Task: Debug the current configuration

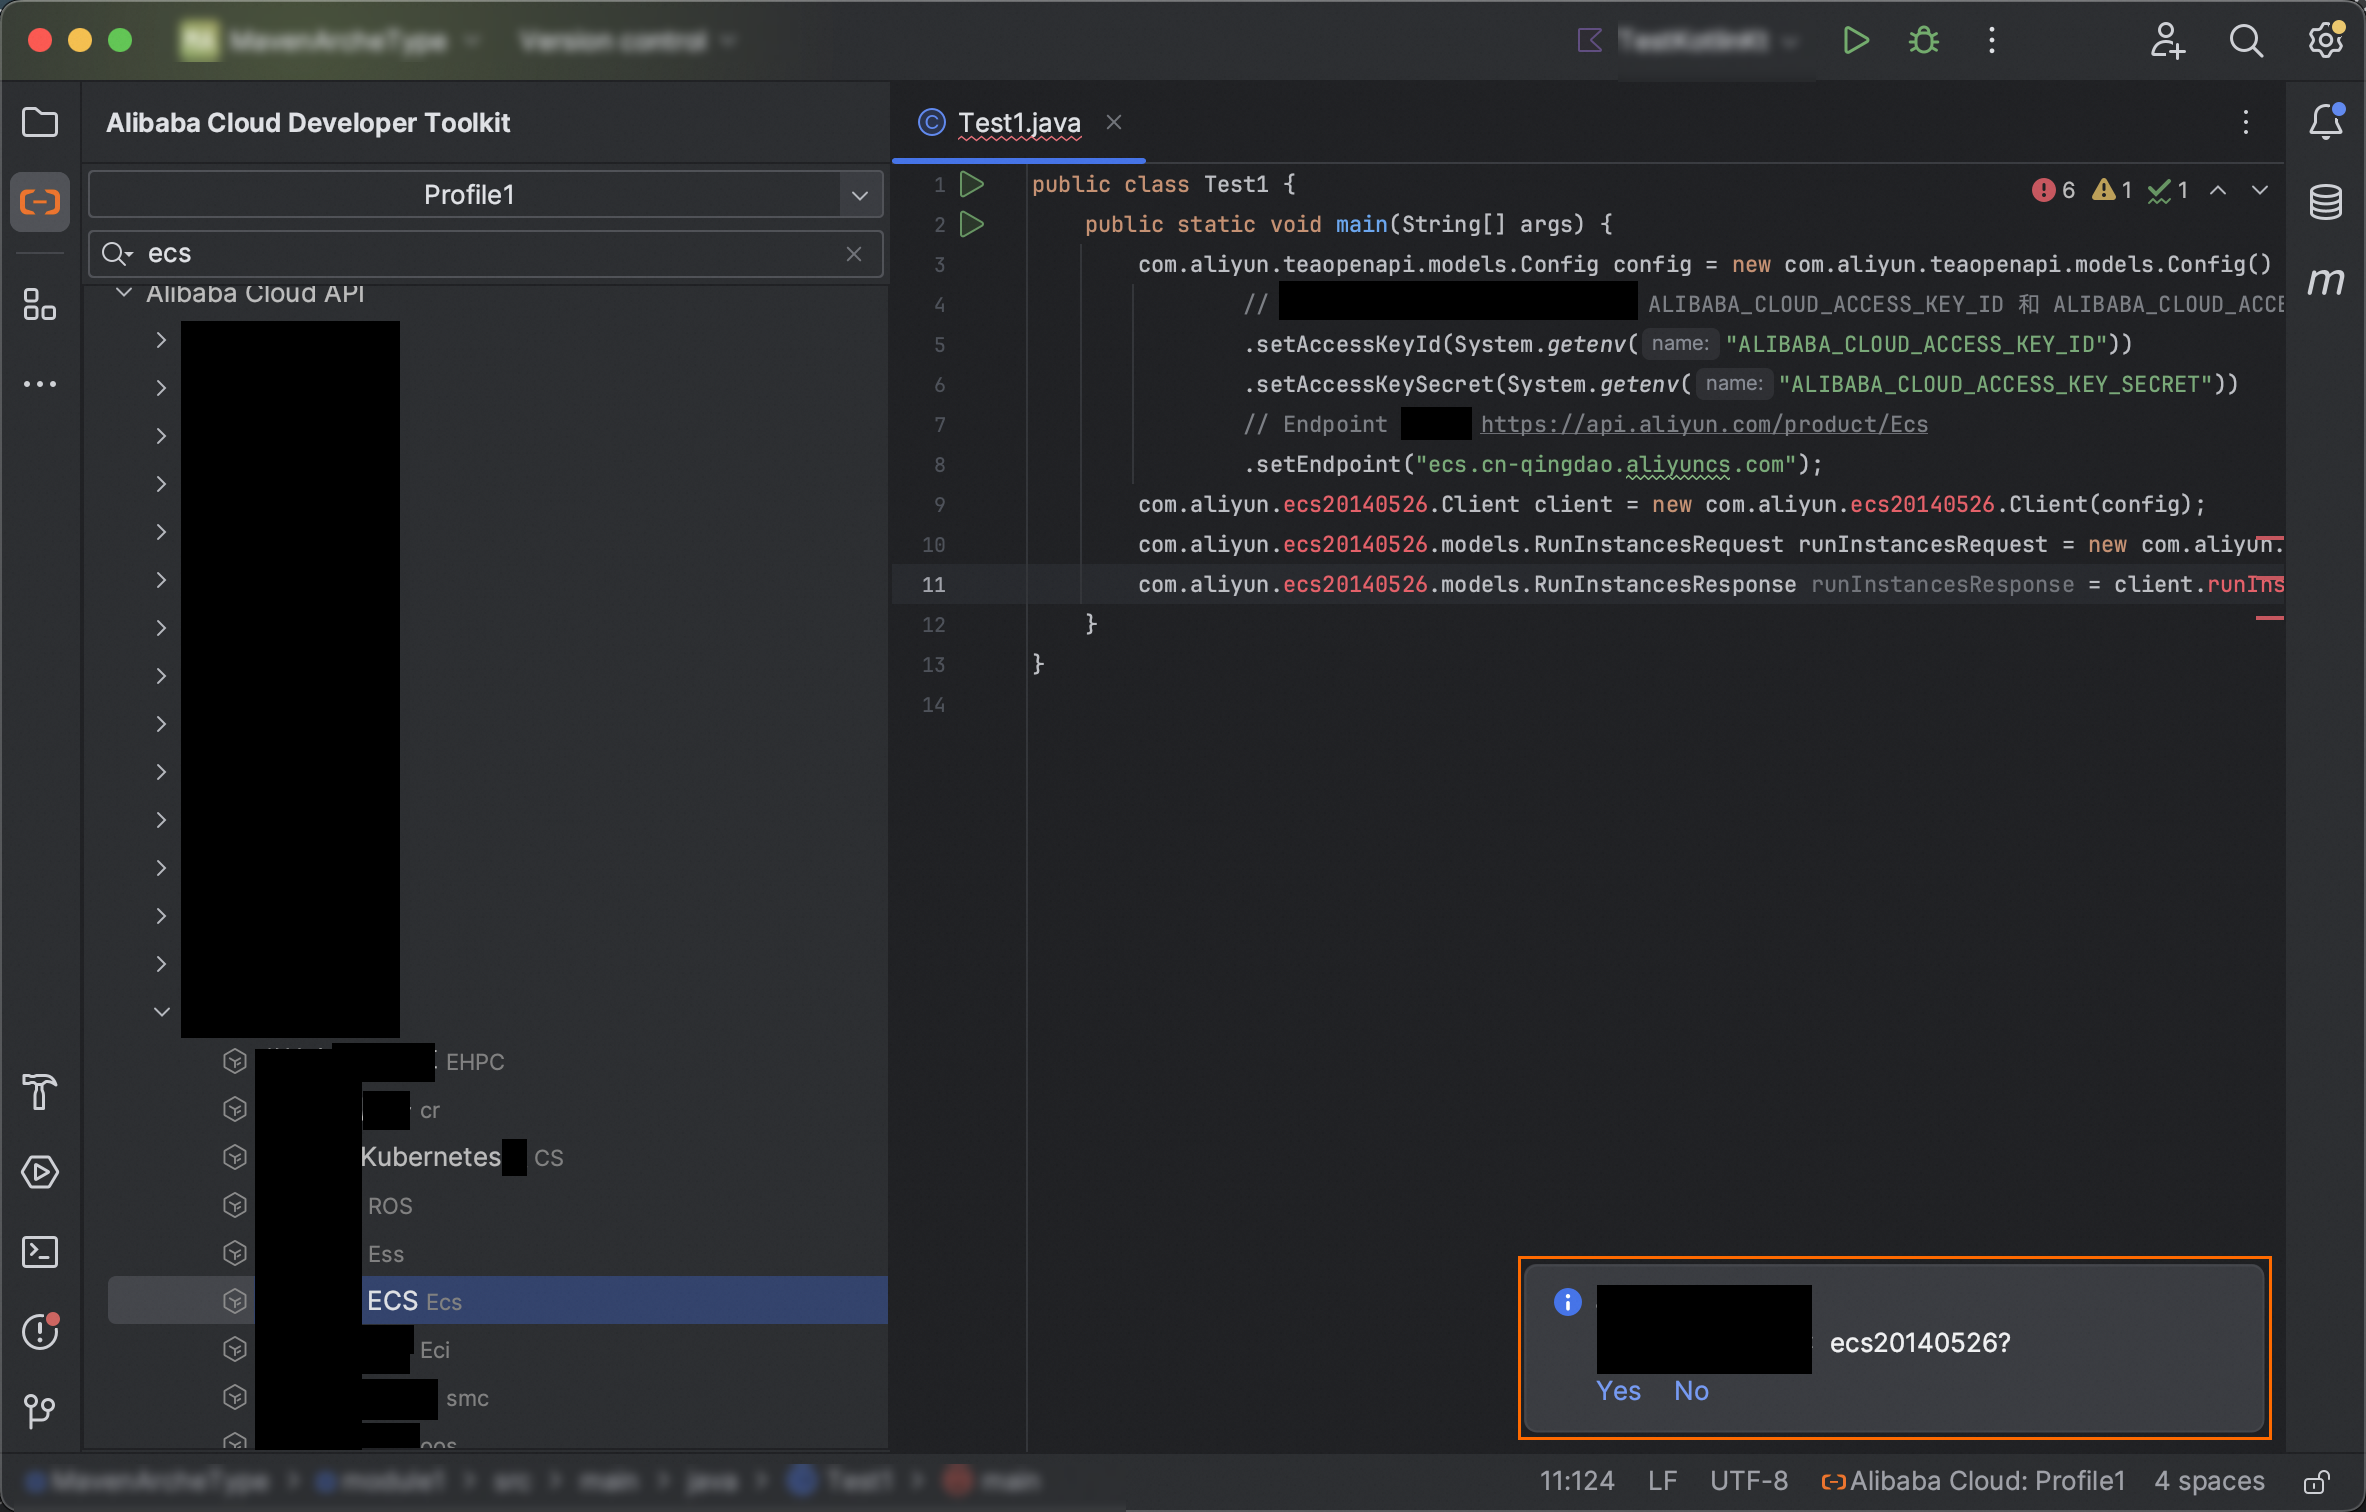Action: pos(1924,41)
